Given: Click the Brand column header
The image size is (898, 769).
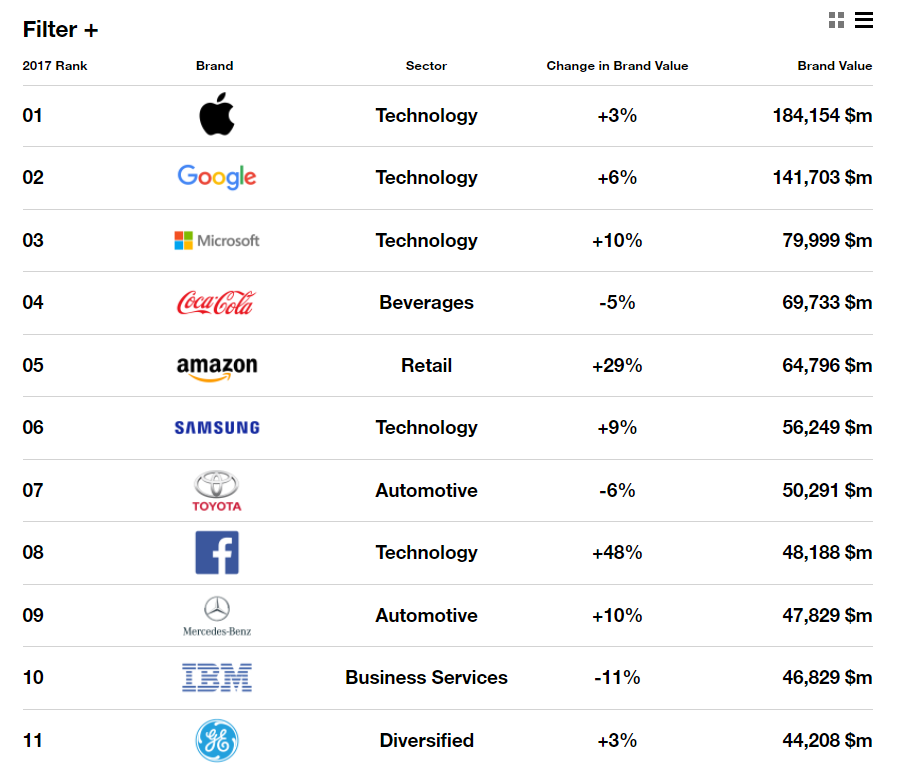Looking at the screenshot, I should click(x=214, y=66).
